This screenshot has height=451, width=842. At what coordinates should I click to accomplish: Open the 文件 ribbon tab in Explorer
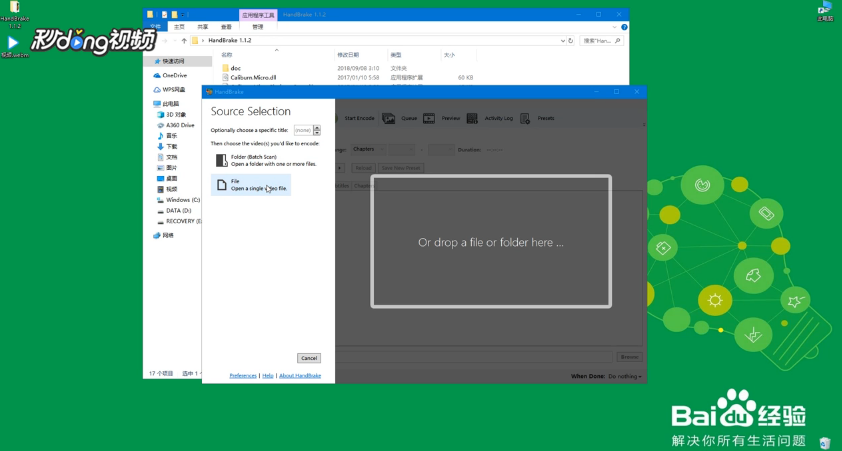point(155,26)
